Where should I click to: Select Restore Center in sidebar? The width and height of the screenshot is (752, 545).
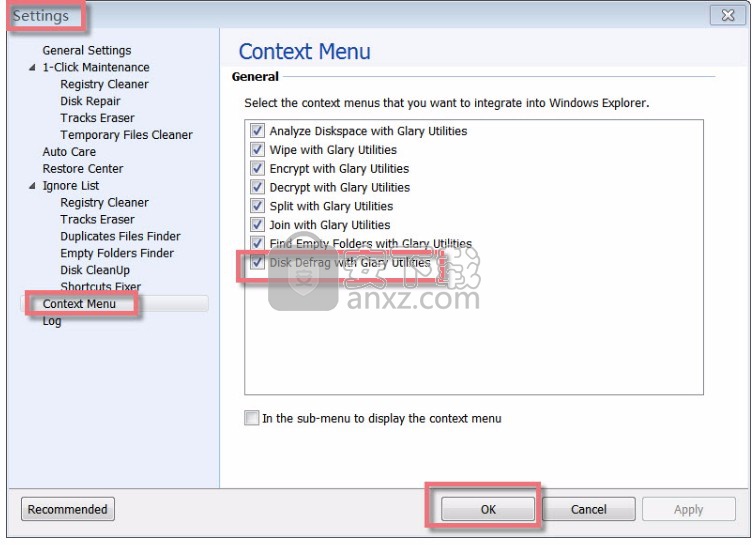coord(82,168)
